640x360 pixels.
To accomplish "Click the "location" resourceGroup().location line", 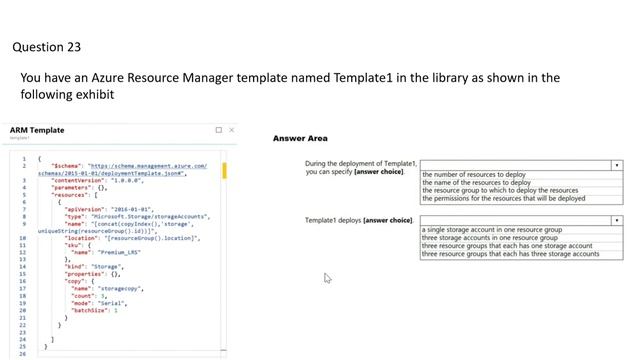I will (x=132, y=238).
